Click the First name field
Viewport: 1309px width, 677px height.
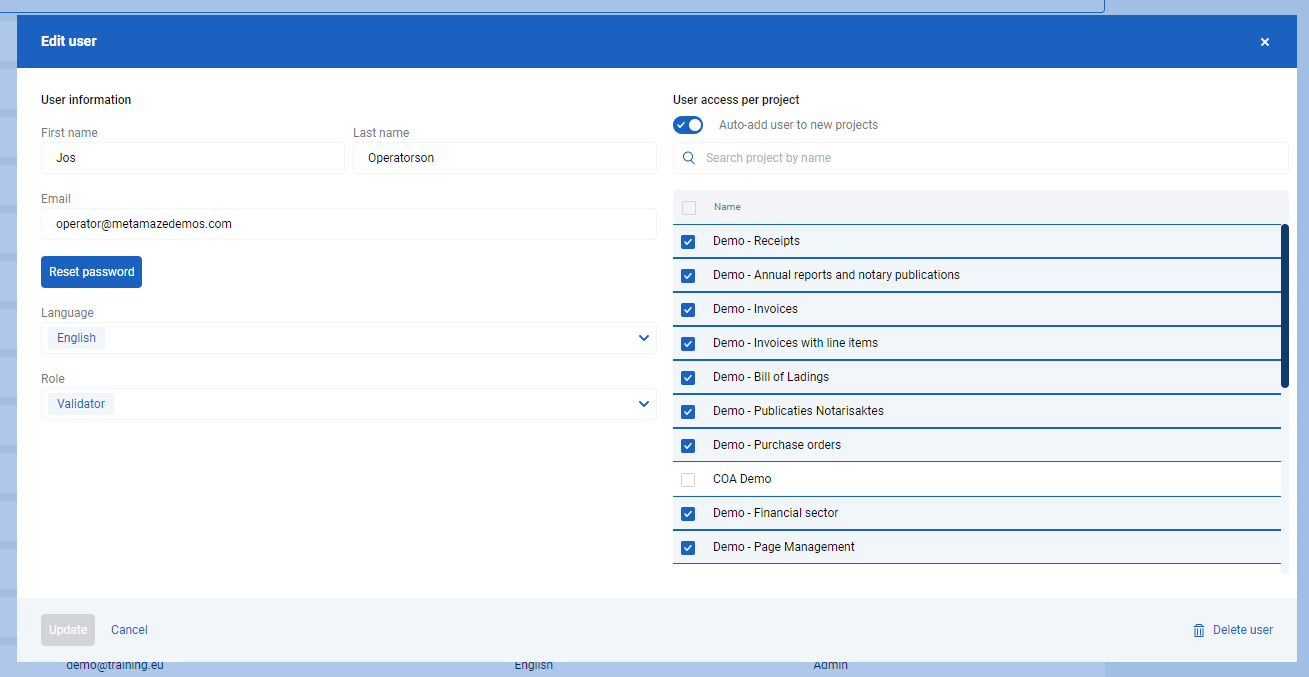click(193, 158)
